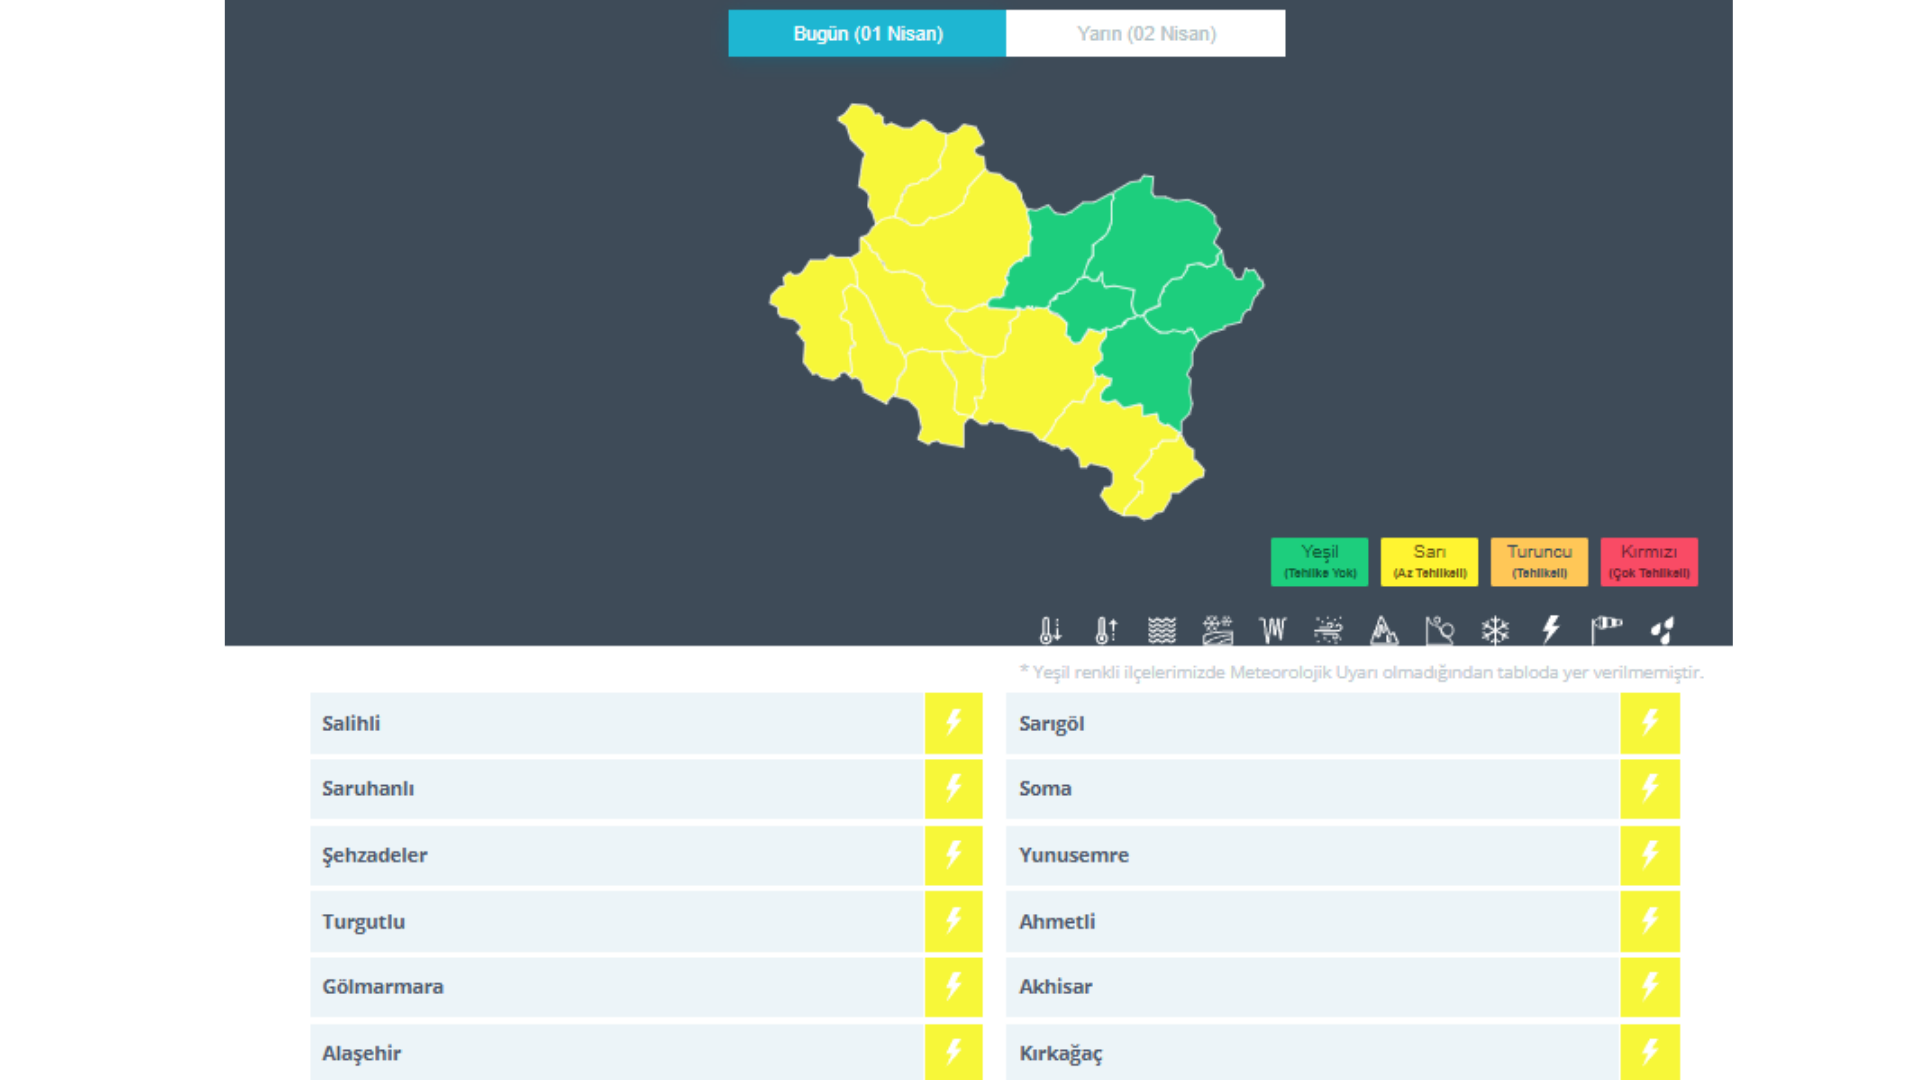The image size is (1920, 1080).
Task: Click the Turuncu (Tehlikeli) legend box
Action: pos(1539,562)
